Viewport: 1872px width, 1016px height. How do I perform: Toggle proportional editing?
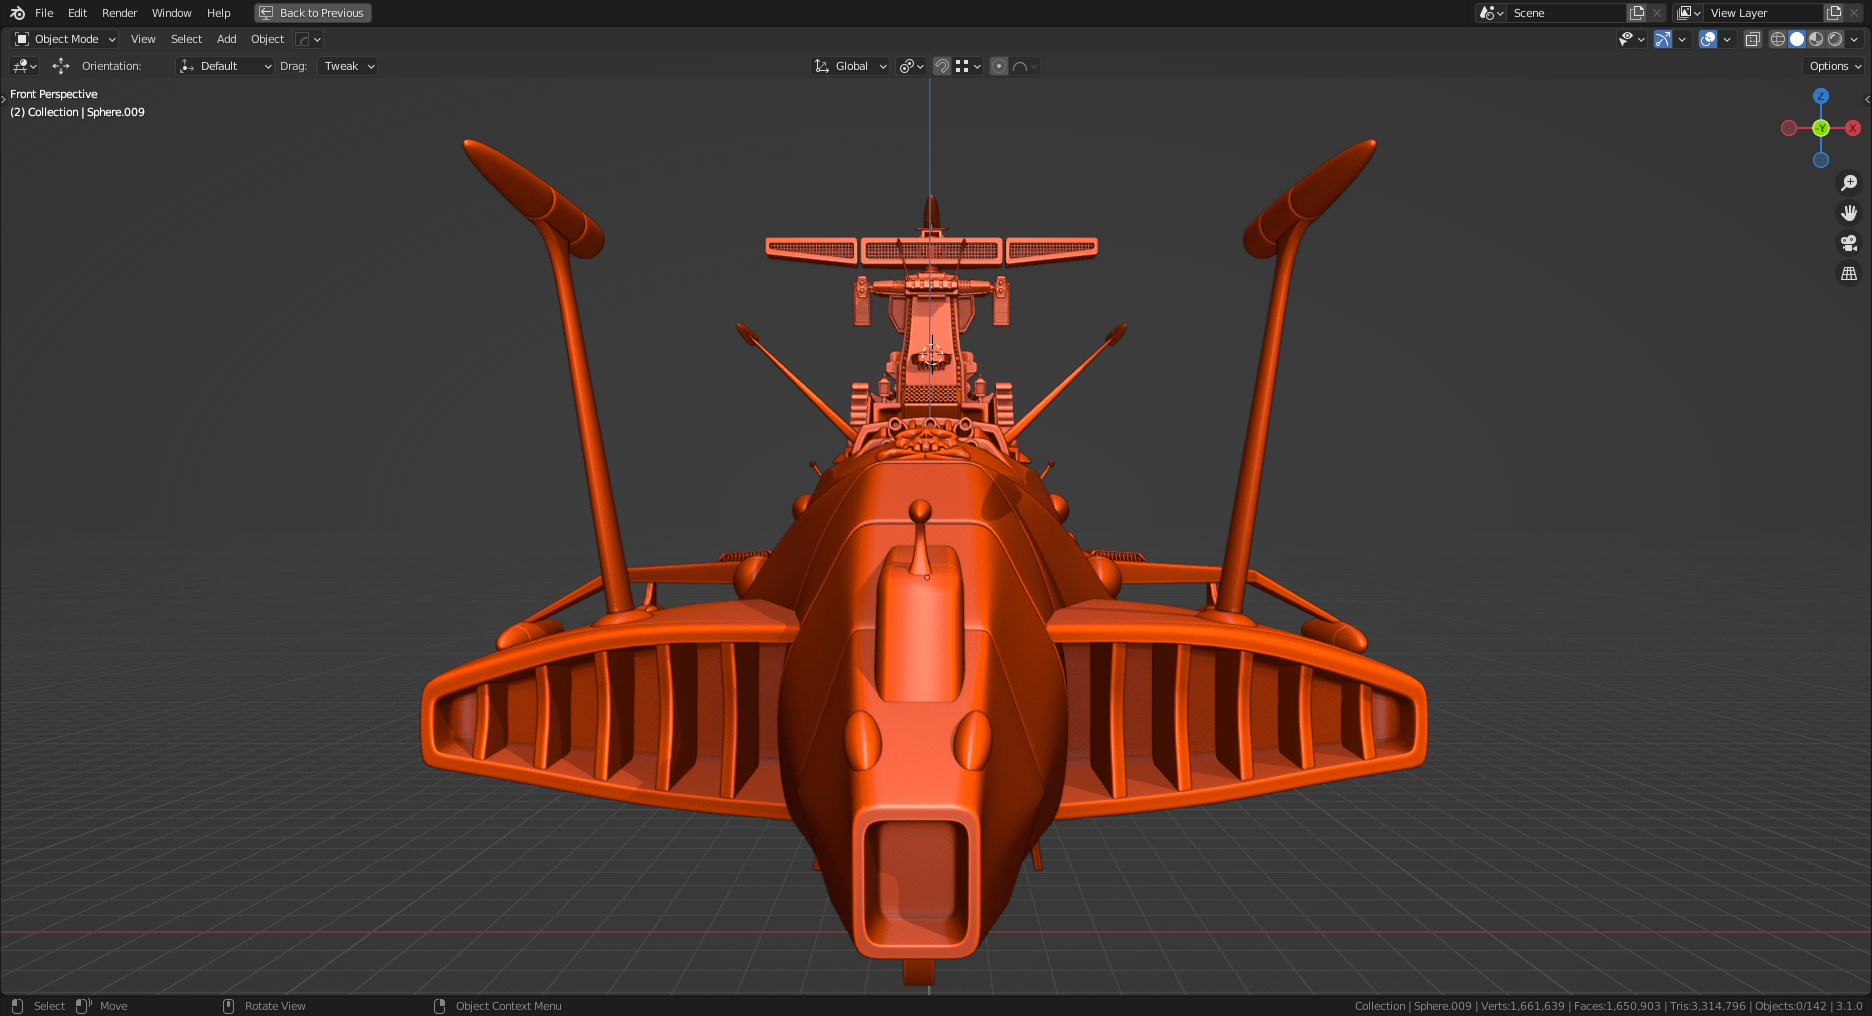click(999, 66)
